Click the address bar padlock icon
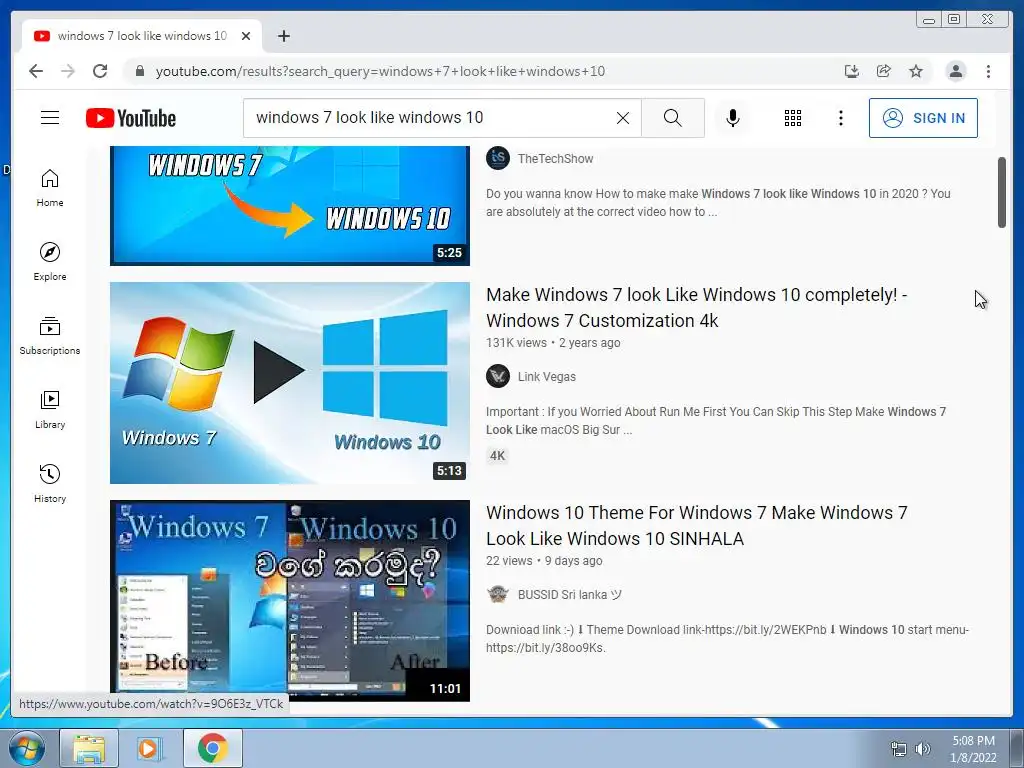Screen dimensions: 1024x768 click(x=139, y=71)
